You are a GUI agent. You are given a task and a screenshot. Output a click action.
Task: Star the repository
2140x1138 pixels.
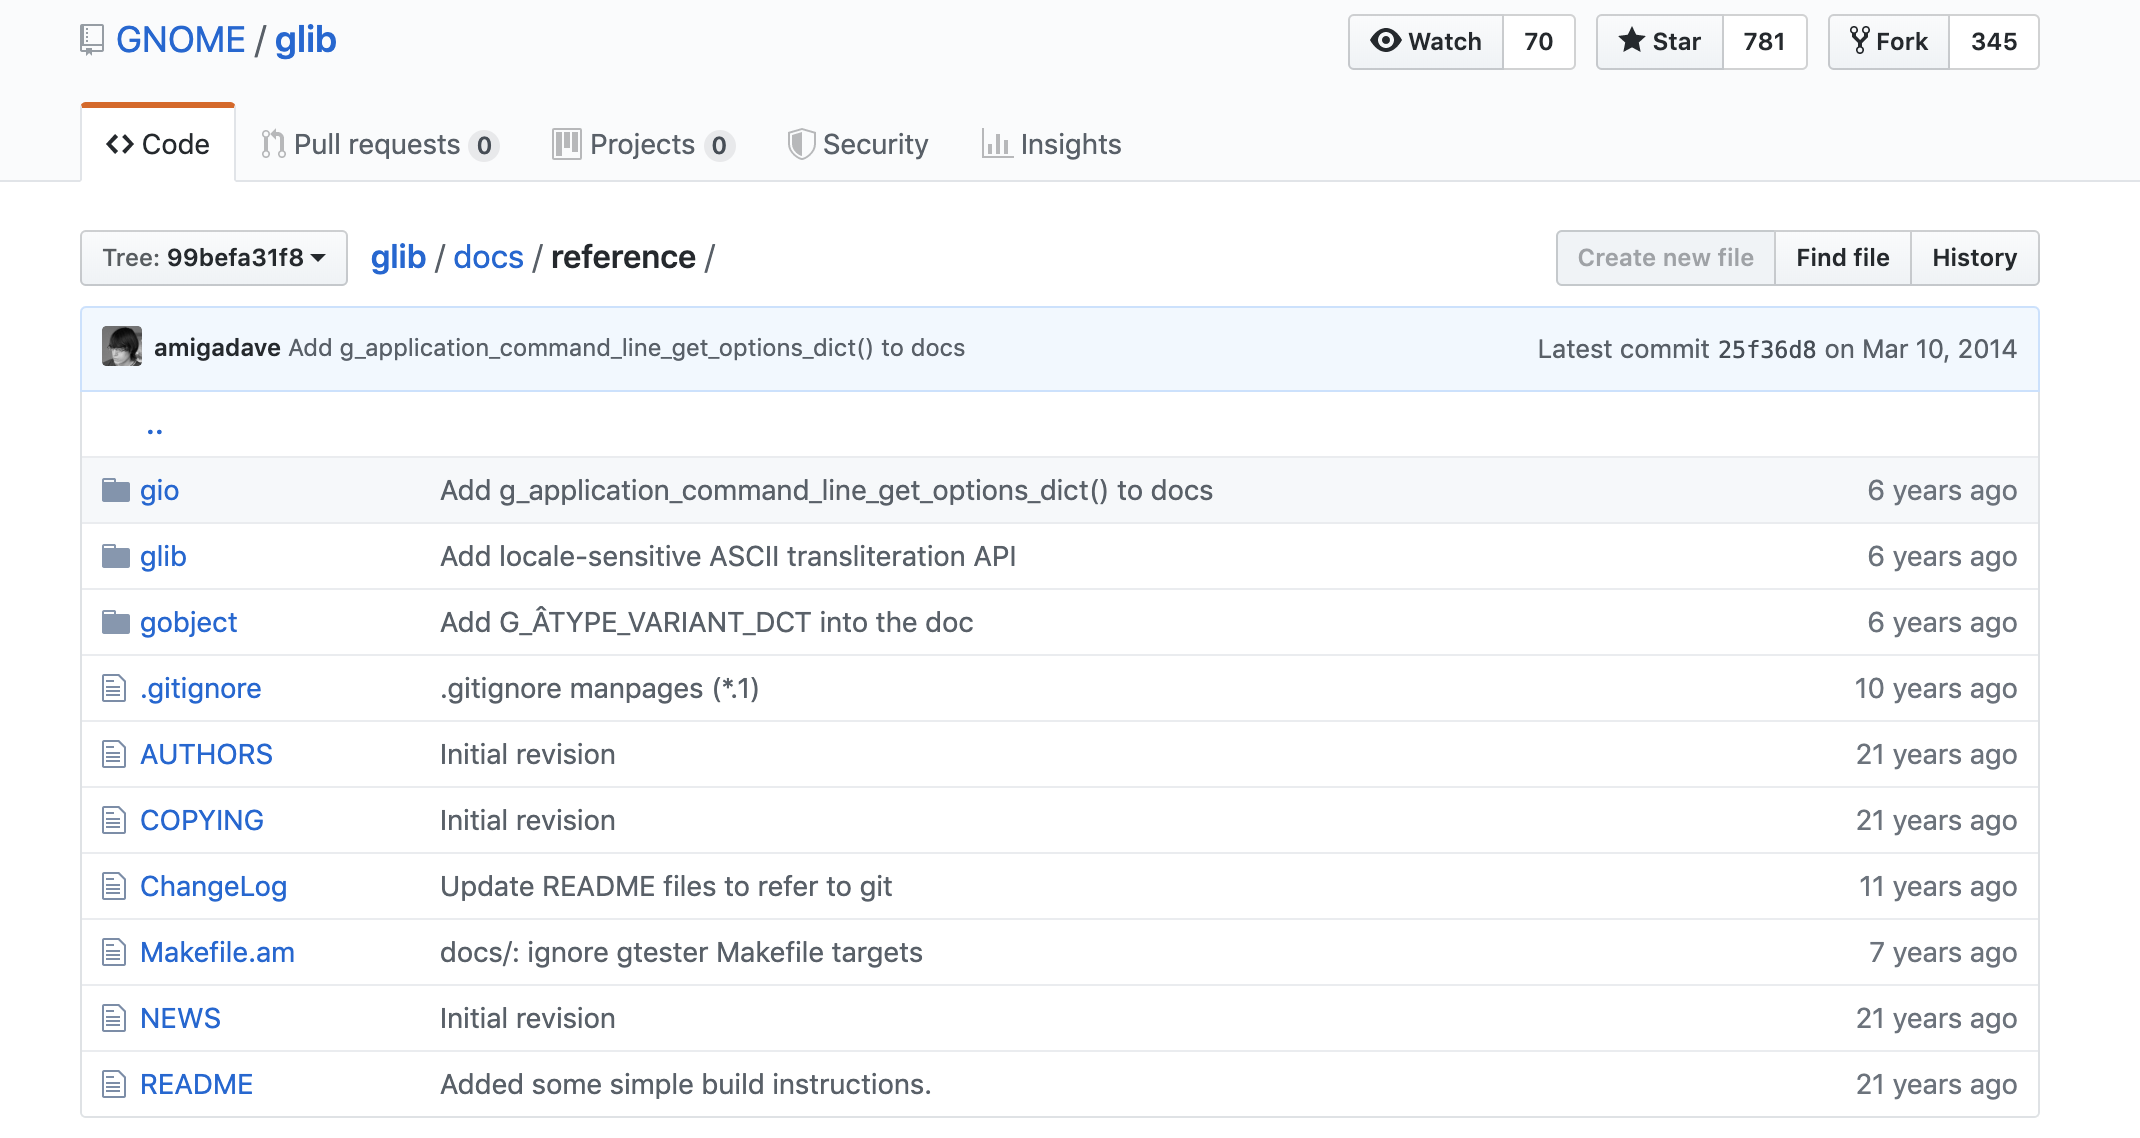(1660, 42)
